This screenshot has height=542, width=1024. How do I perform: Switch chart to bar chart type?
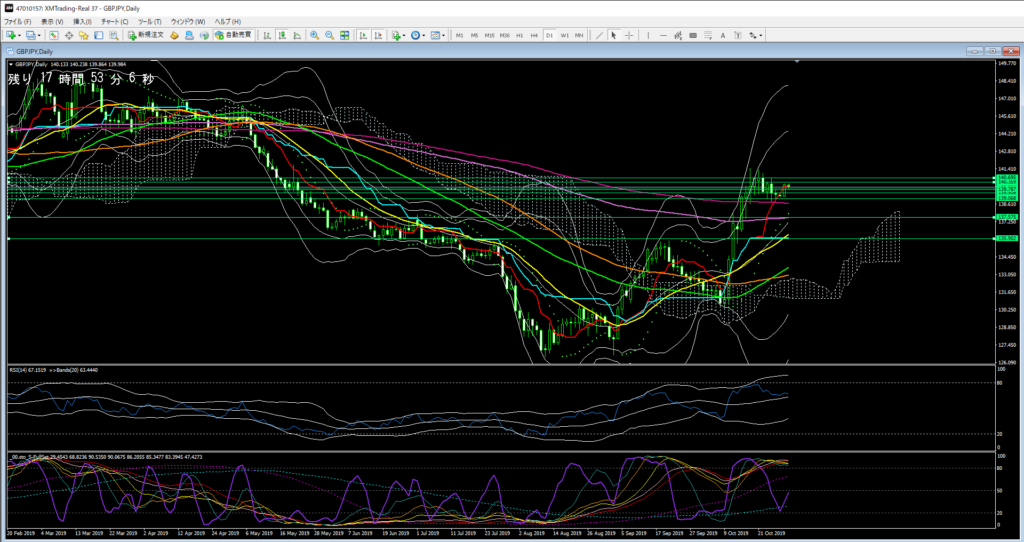267,35
